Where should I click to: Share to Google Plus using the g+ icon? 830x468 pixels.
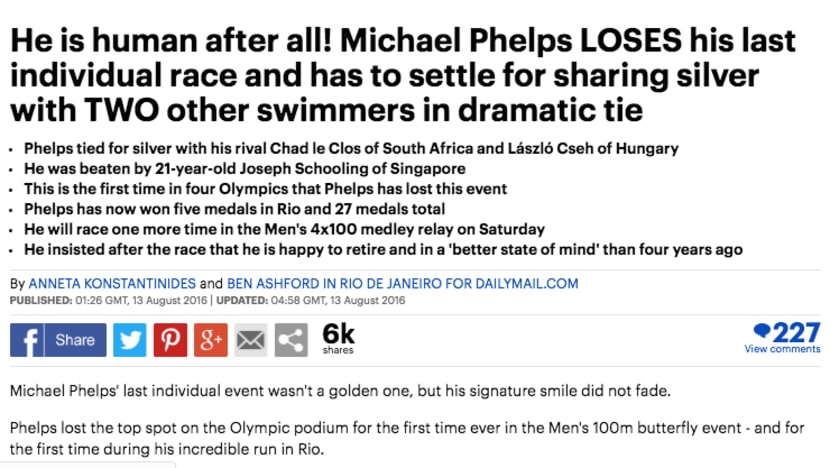(211, 340)
